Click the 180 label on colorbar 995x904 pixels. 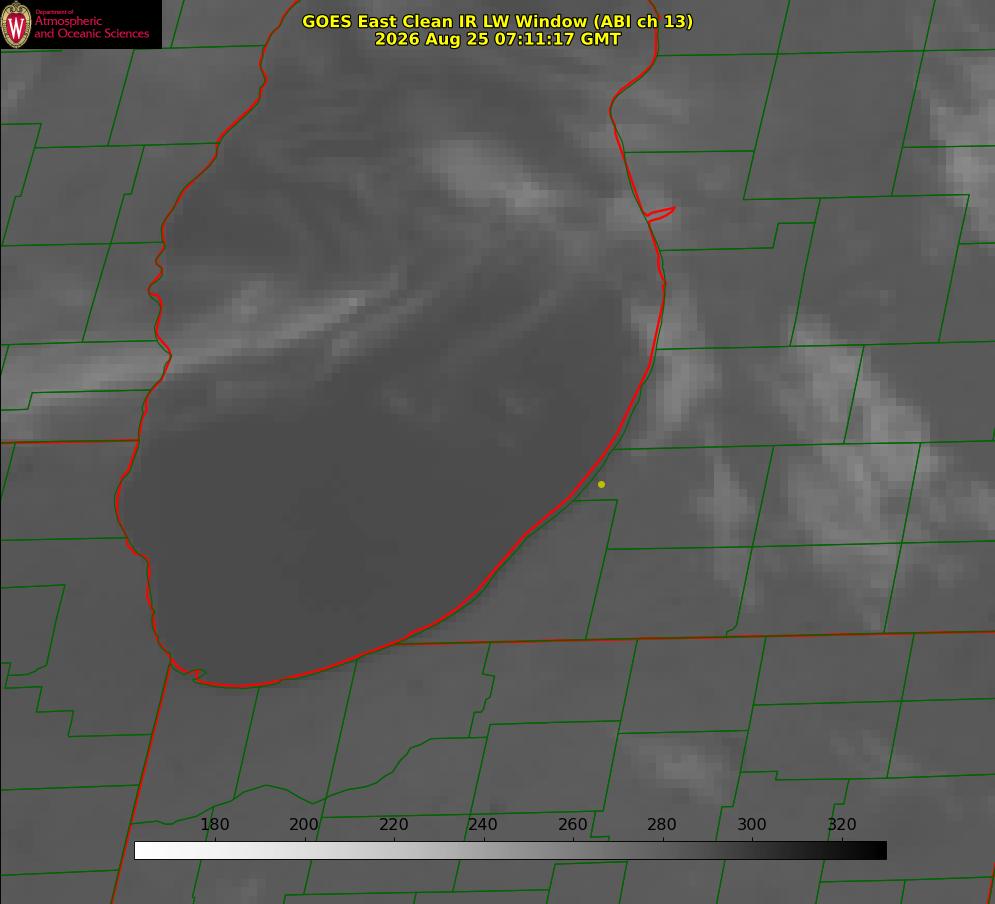point(214,824)
